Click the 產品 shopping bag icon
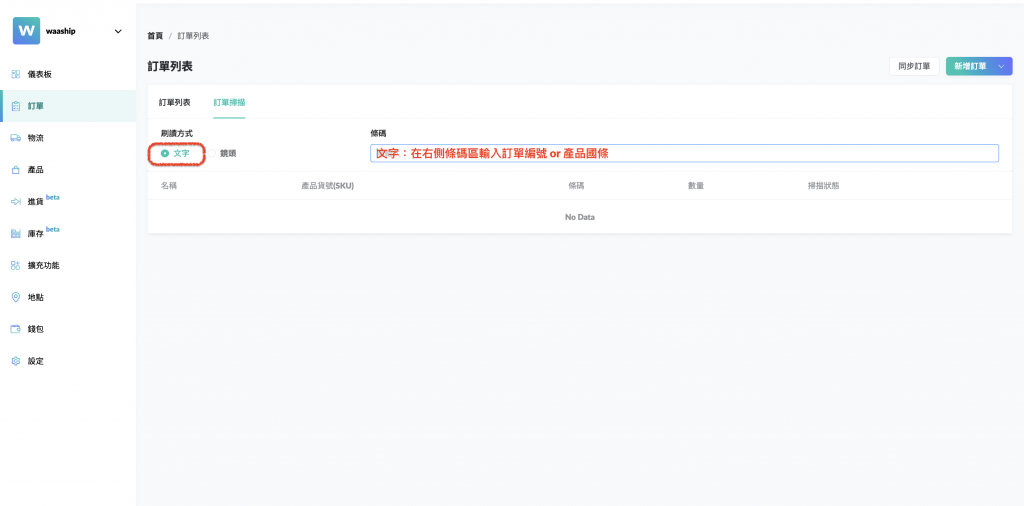The height and width of the screenshot is (506, 1024). 16,170
